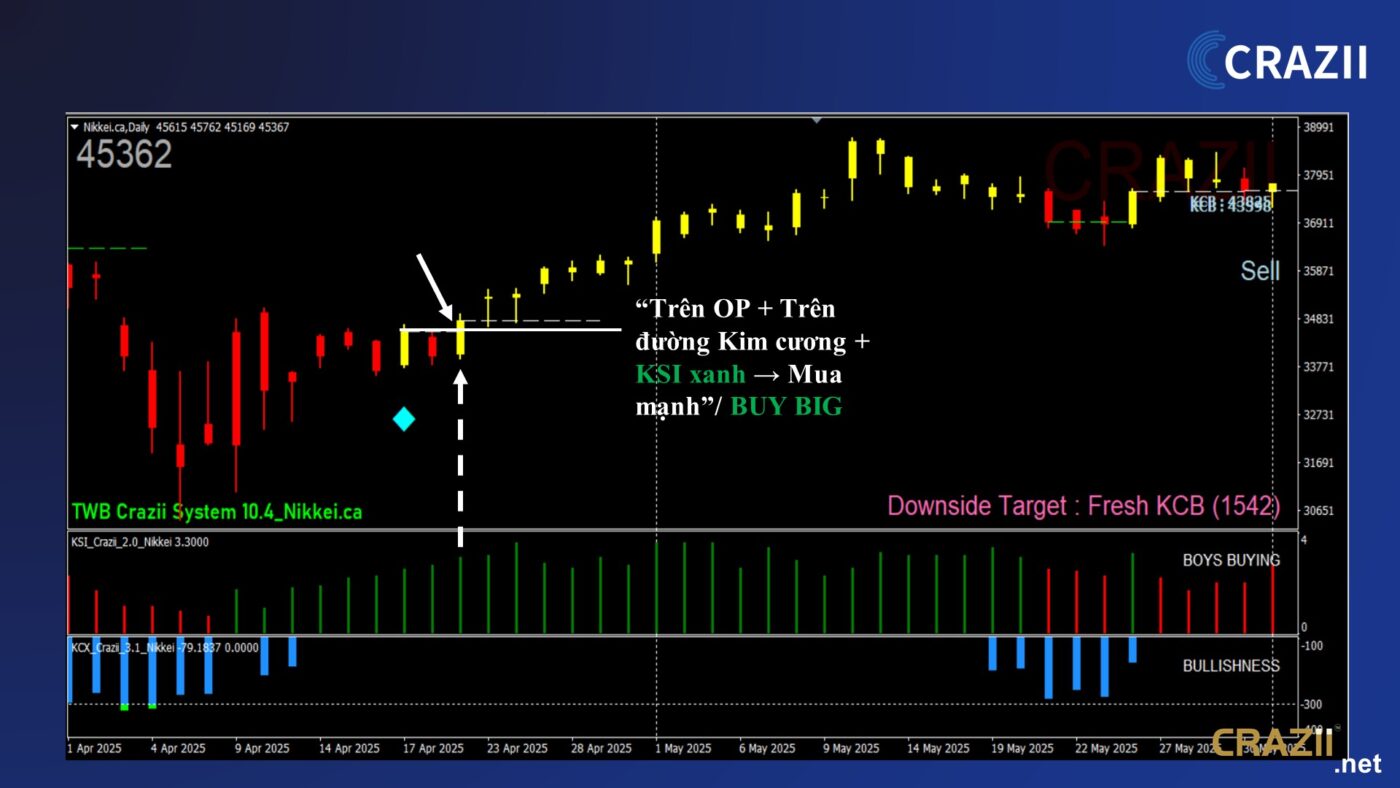Click the BULLISHNESS label
1400x788 pixels.
(x=1230, y=665)
